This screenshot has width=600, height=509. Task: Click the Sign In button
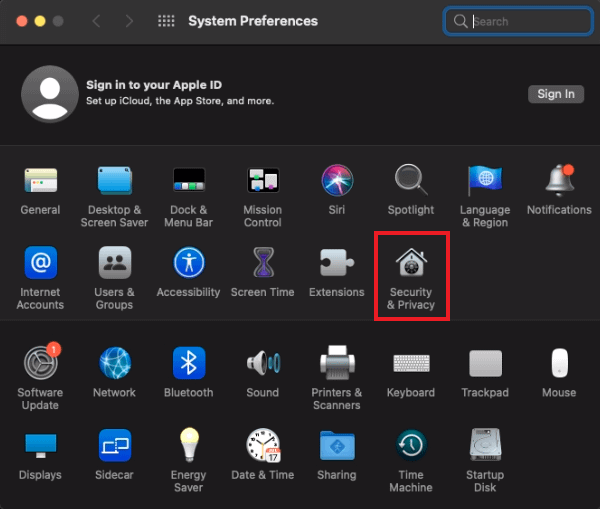[x=556, y=94]
